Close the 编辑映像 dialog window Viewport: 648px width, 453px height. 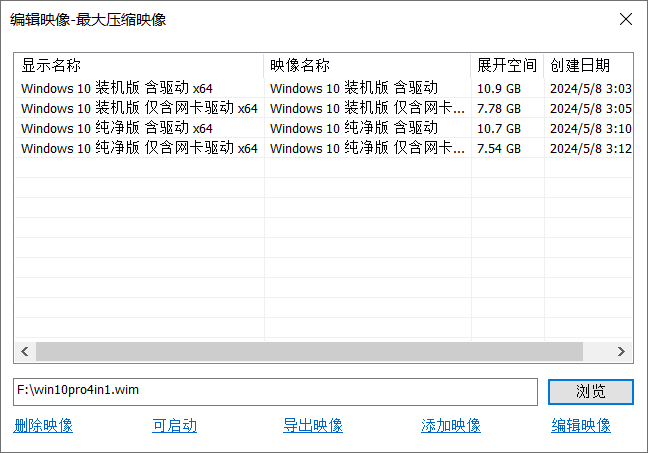(625, 19)
